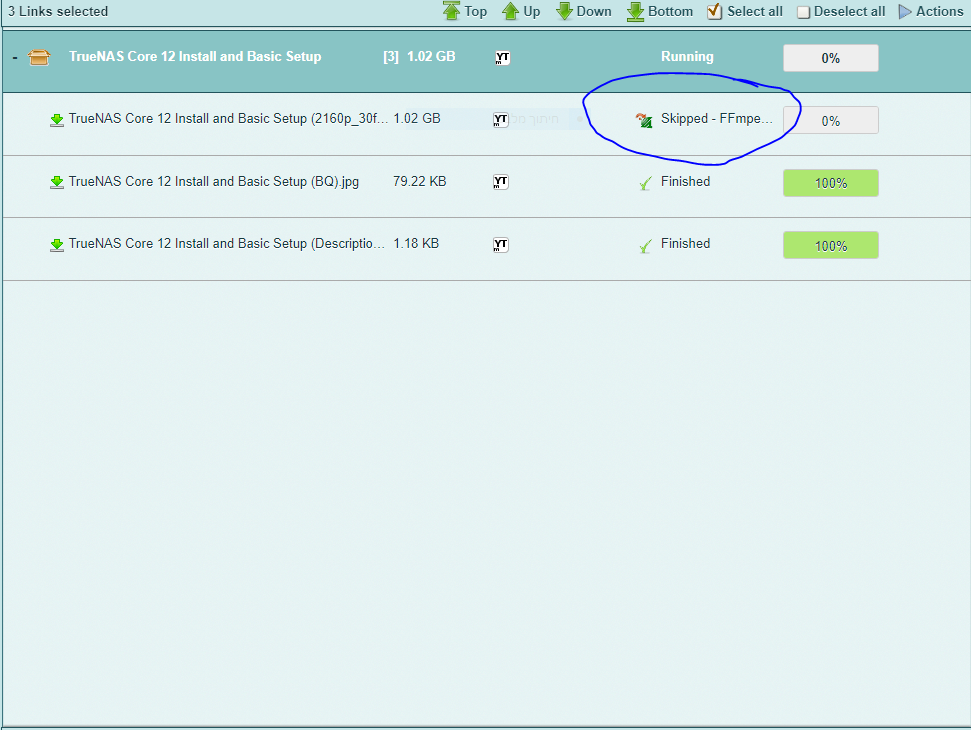Click the package [3] 1.02 GB size
Viewport: 971px width, 730px height.
[419, 56]
